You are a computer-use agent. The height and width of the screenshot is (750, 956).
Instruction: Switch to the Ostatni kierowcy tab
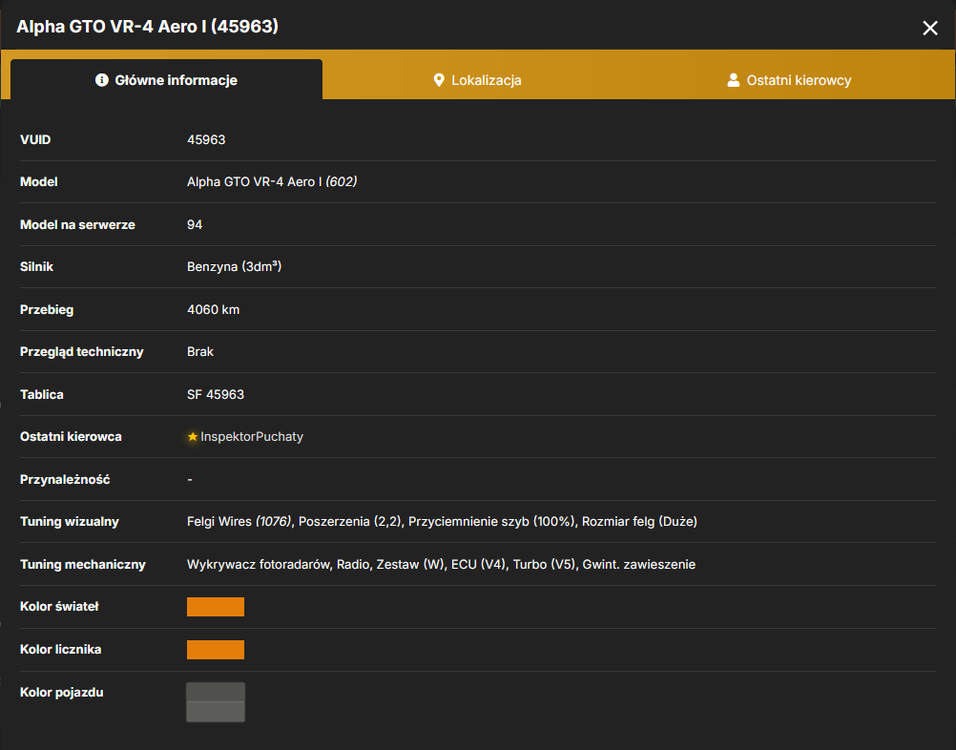click(x=789, y=80)
